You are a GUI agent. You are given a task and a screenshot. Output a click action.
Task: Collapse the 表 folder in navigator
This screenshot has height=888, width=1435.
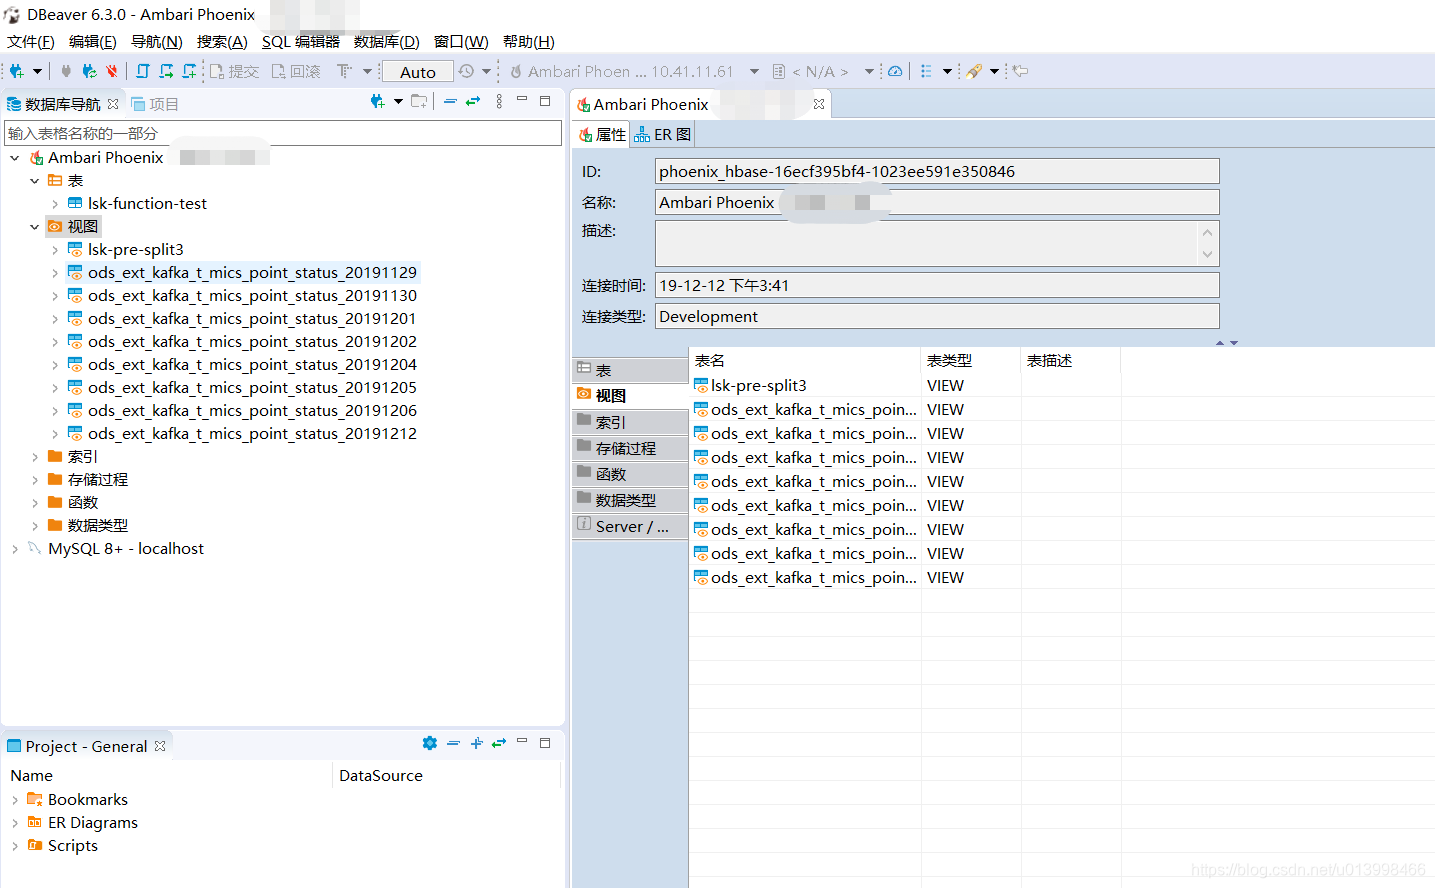point(35,181)
